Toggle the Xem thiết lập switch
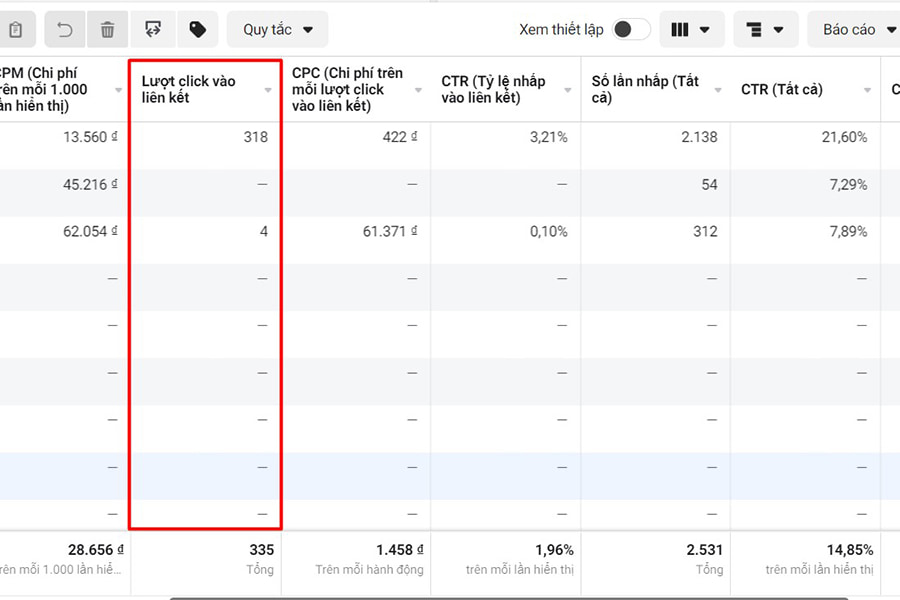Viewport: 900px width, 600px height. 631,30
